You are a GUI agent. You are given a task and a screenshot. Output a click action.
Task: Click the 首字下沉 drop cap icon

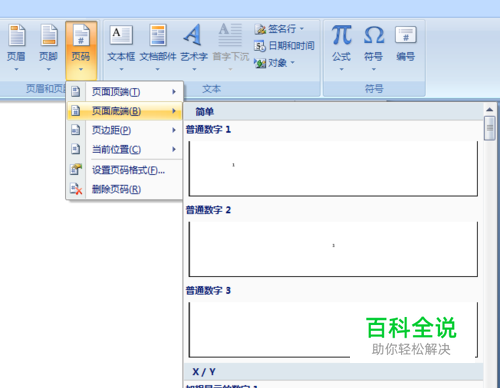point(230,35)
